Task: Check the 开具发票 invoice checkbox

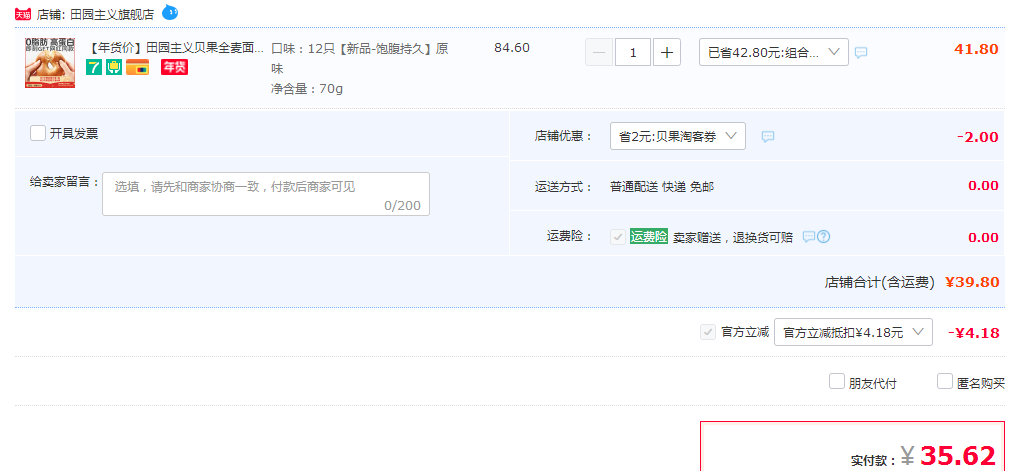Action: [38, 134]
